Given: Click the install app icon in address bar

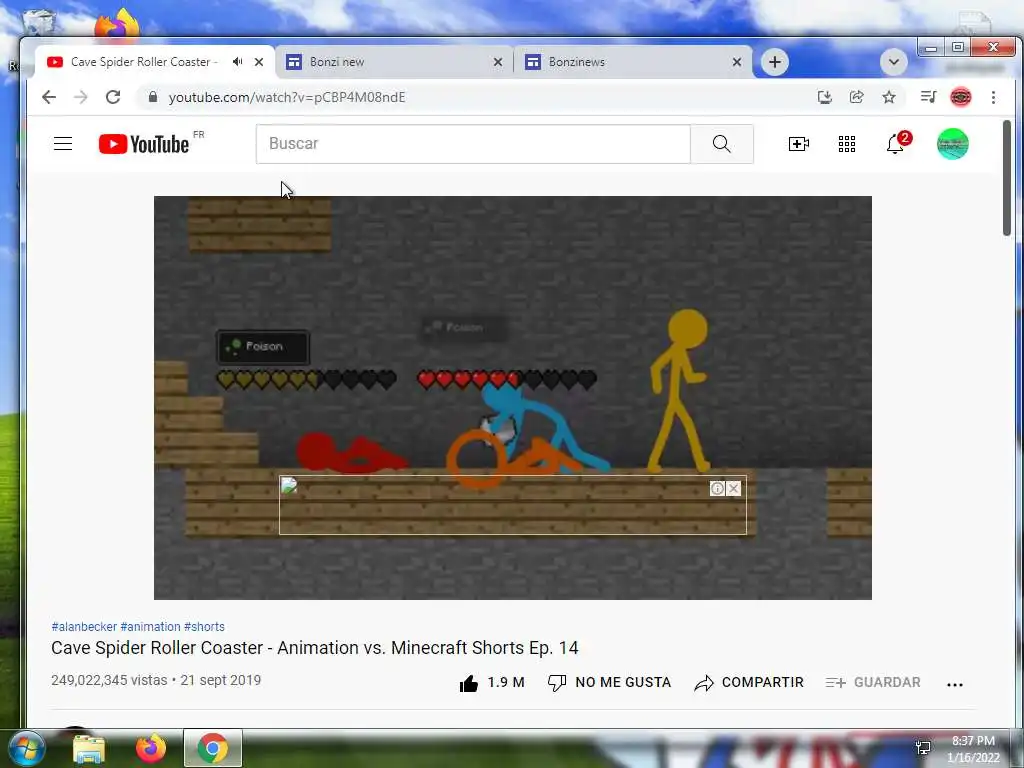Looking at the screenshot, I should click(825, 97).
